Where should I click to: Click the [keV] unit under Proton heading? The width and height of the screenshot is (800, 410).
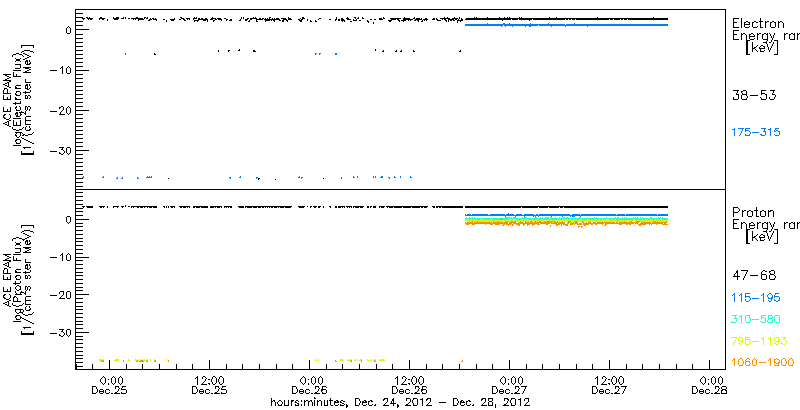click(761, 237)
